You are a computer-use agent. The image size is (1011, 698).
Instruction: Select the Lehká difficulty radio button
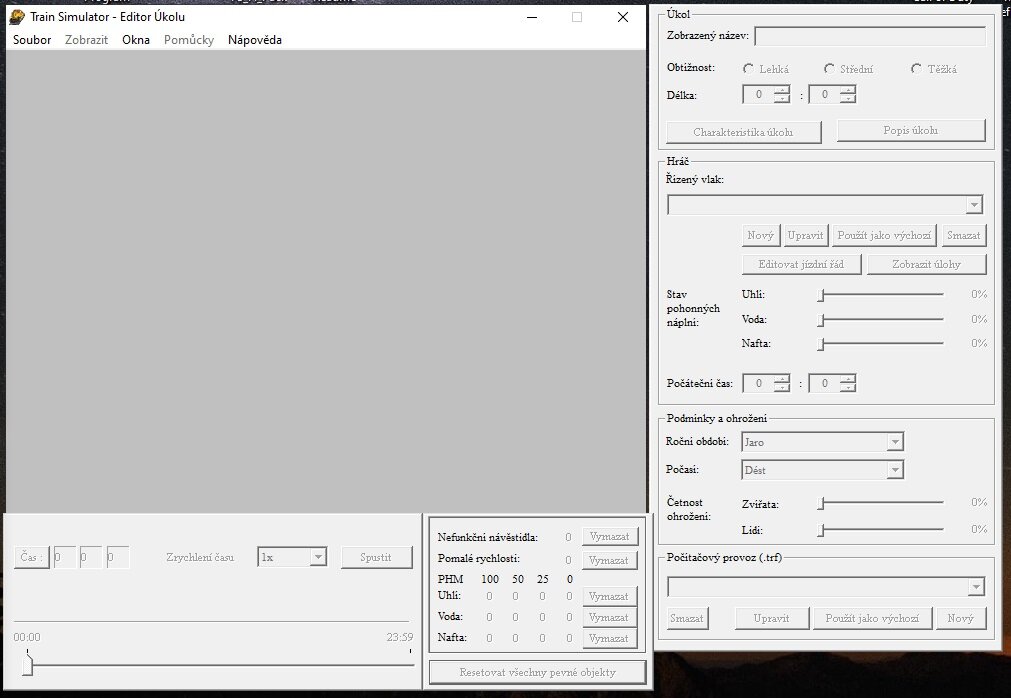coord(749,69)
